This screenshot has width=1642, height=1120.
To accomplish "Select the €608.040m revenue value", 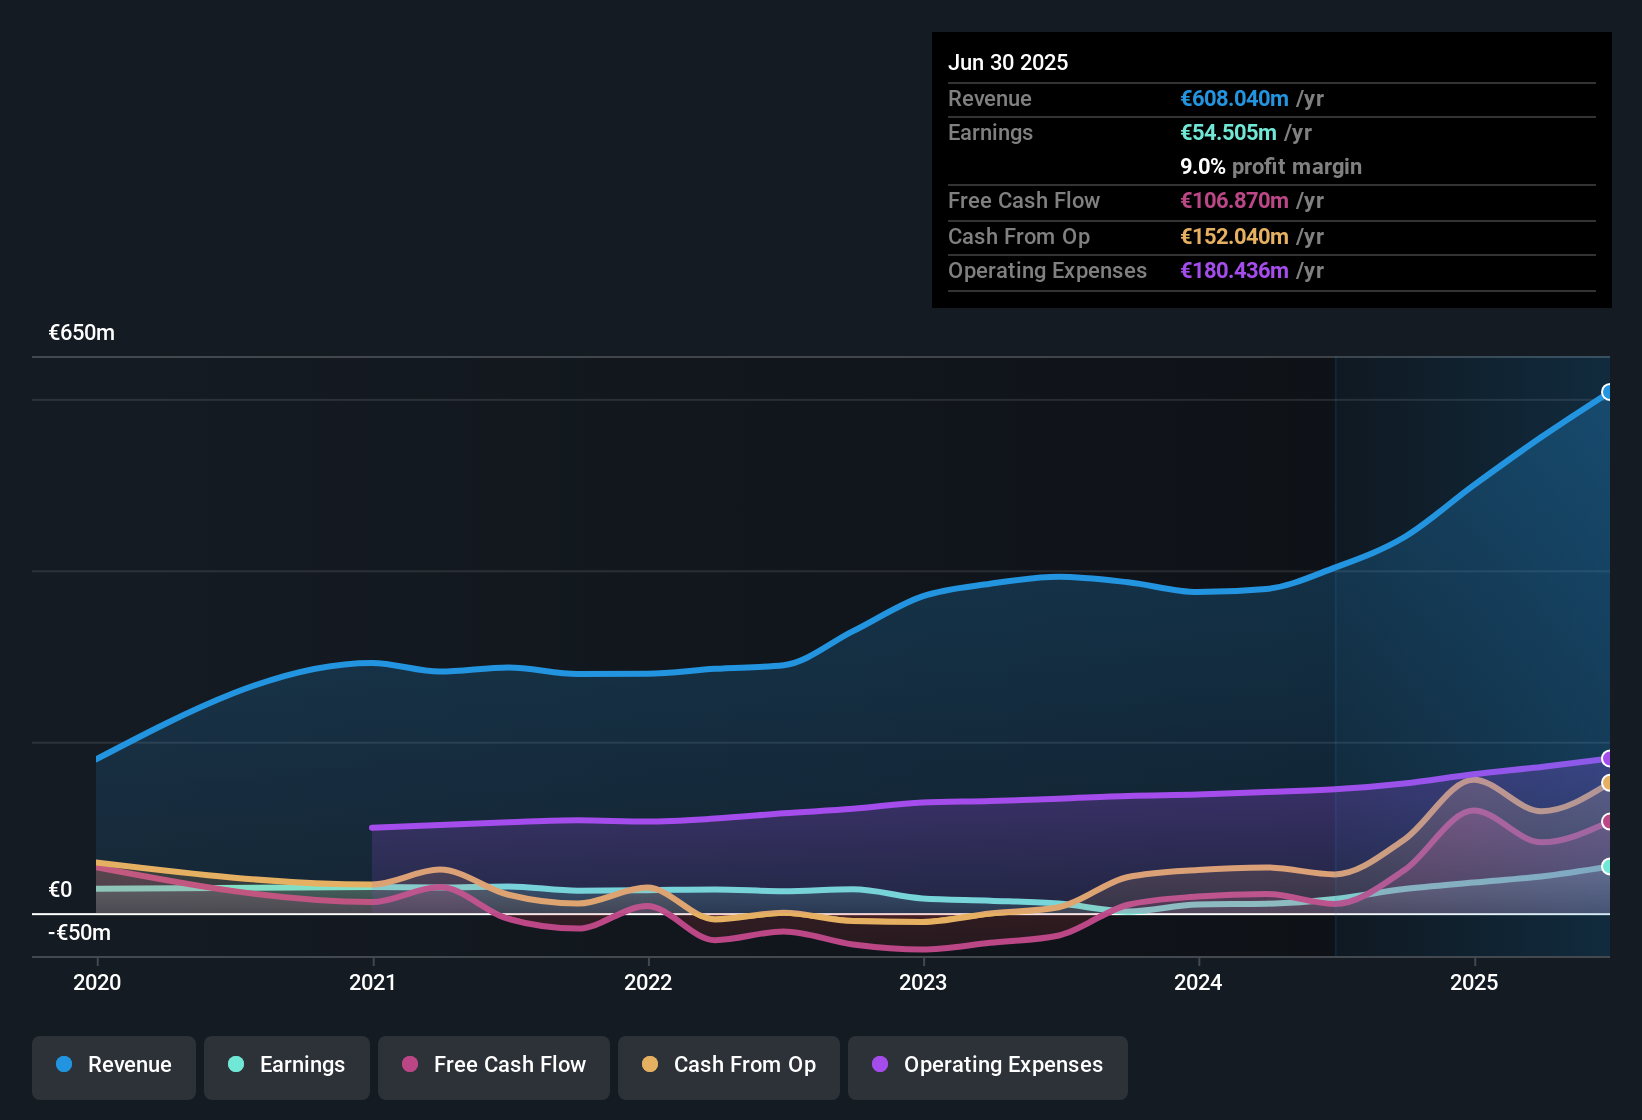I will click(1234, 99).
